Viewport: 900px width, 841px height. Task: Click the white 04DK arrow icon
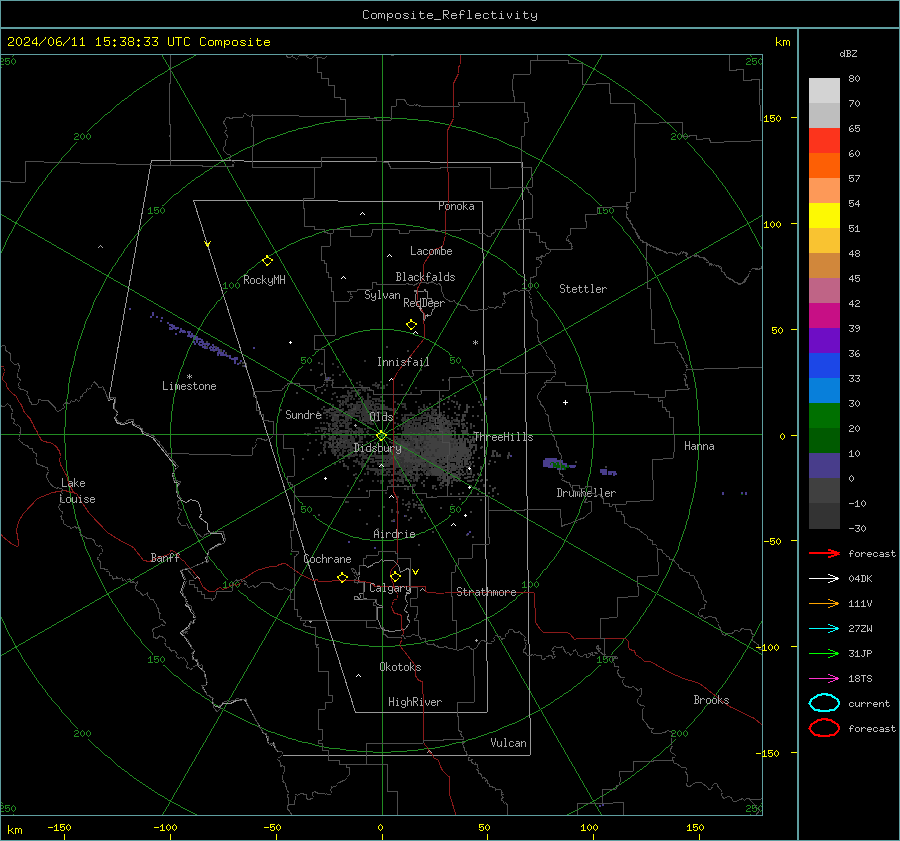824,578
